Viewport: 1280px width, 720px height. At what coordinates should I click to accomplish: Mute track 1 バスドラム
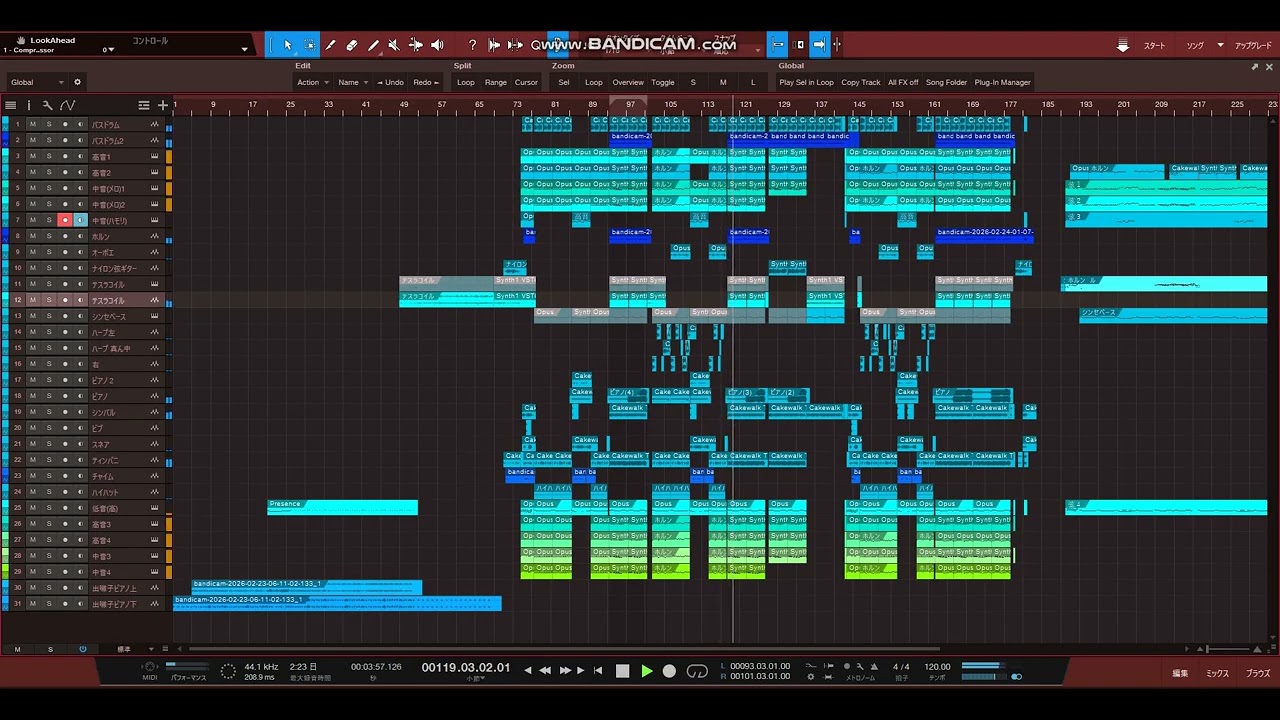coord(33,124)
